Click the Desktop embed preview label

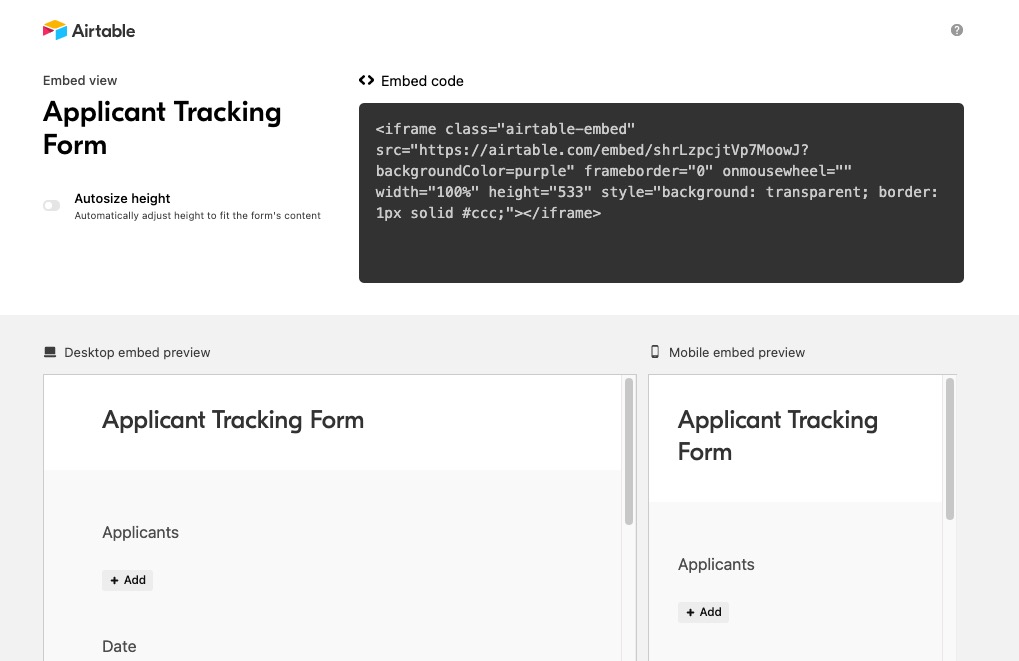[x=137, y=352]
